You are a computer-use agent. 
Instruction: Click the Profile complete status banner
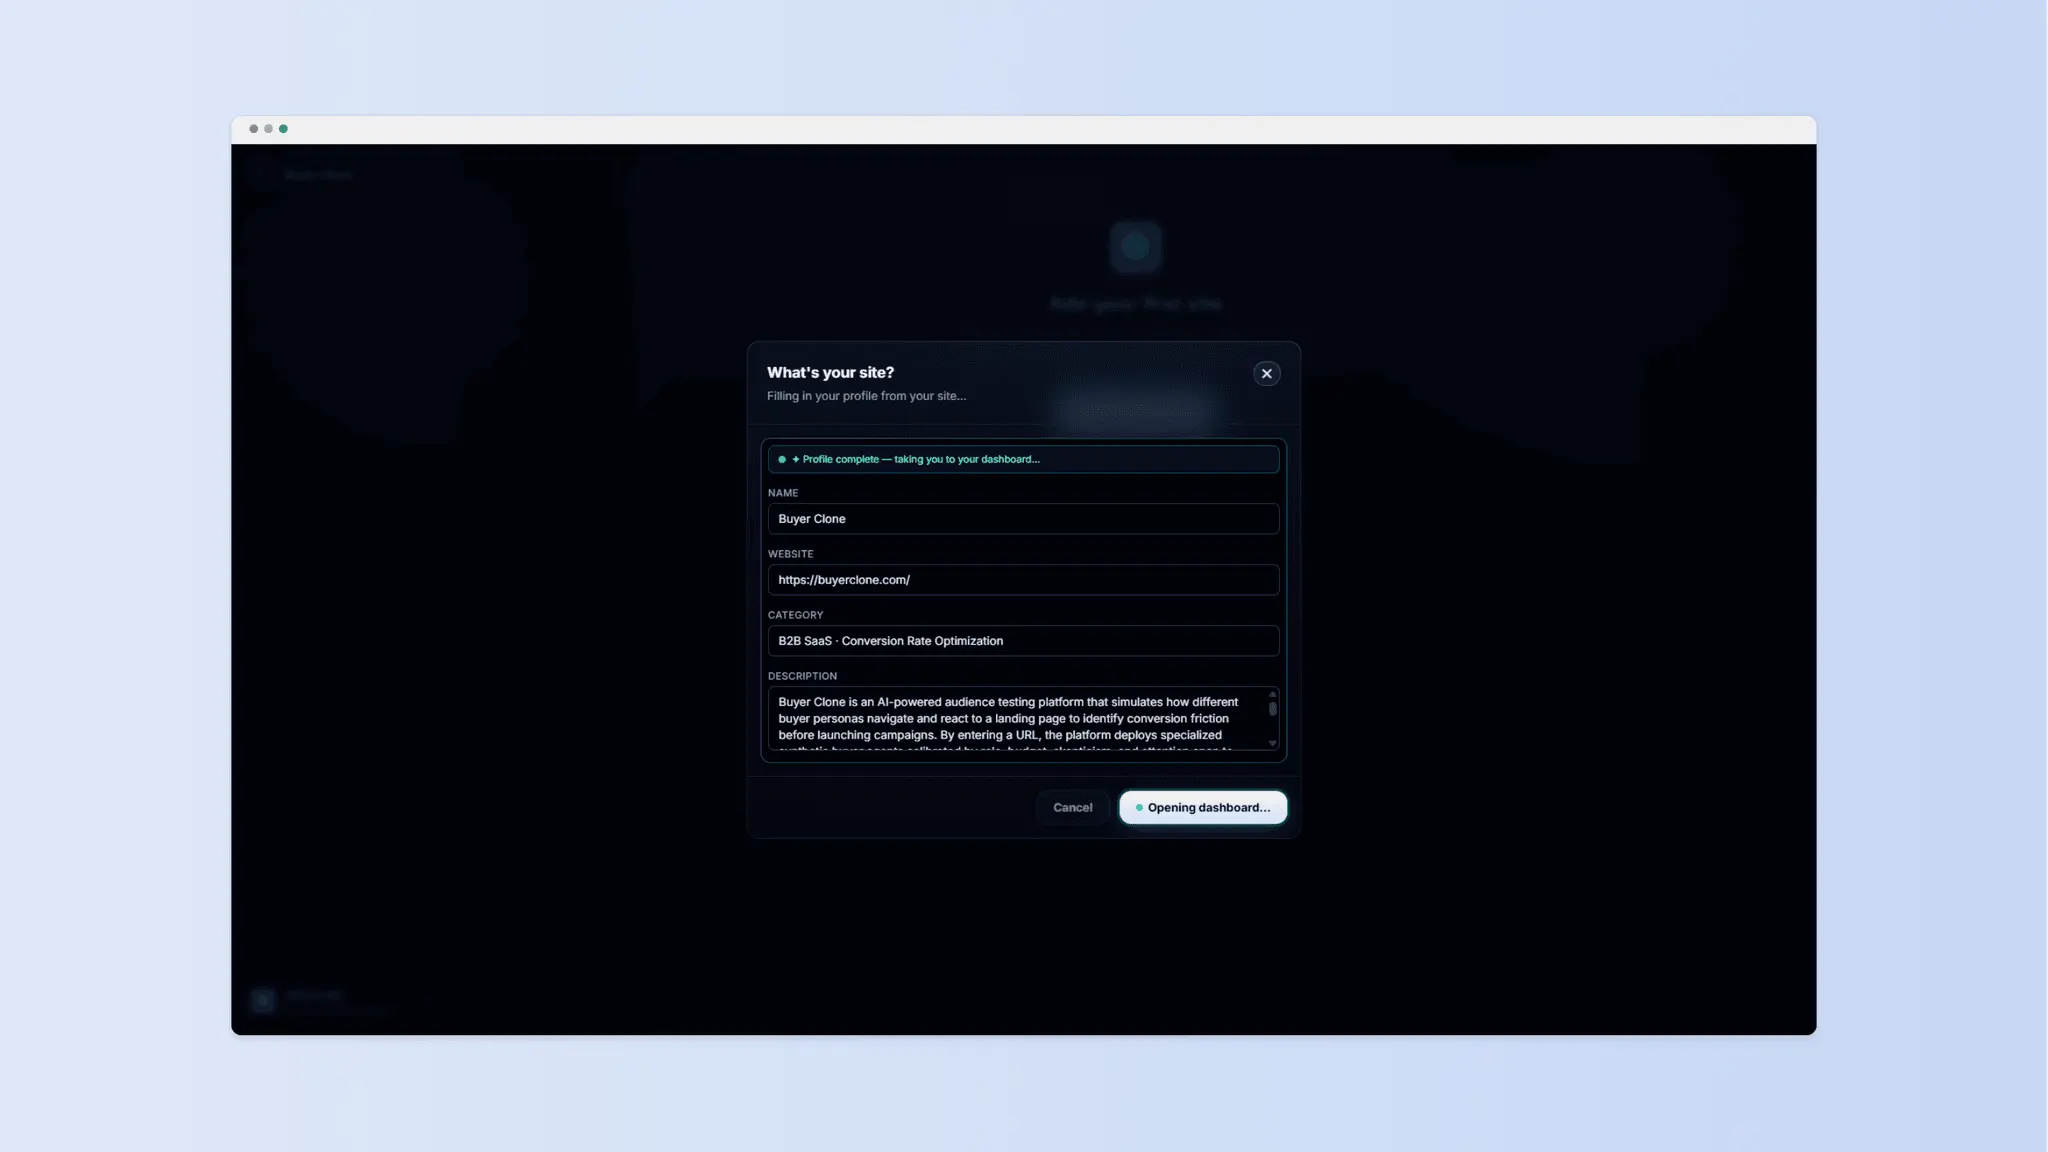pyautogui.click(x=1023, y=459)
